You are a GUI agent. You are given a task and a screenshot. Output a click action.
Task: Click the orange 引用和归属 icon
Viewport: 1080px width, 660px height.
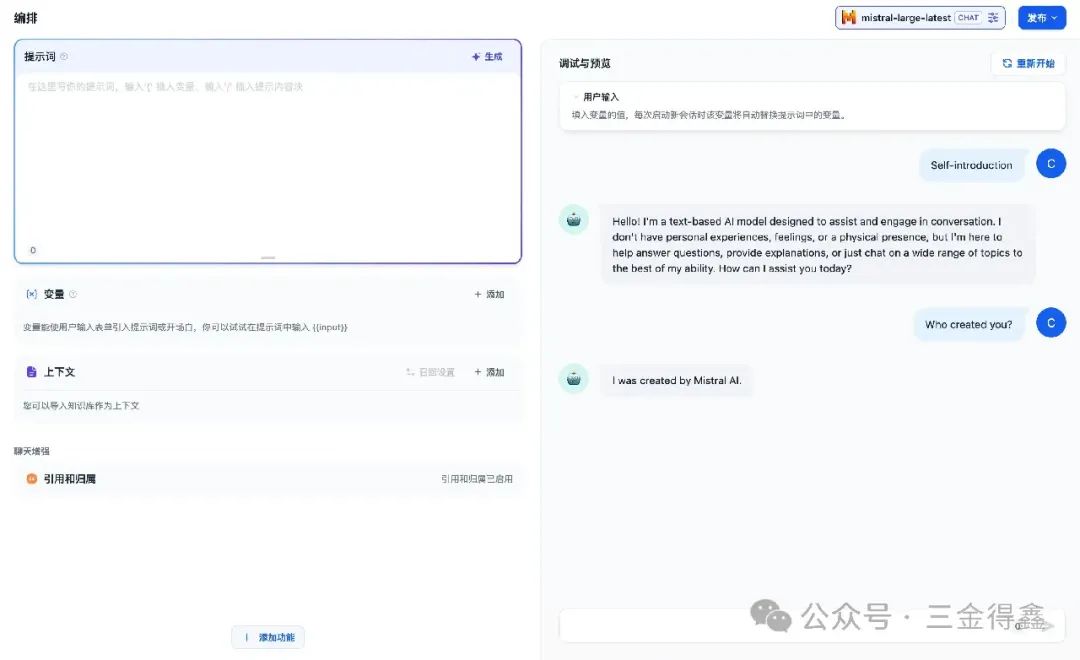coord(31,479)
